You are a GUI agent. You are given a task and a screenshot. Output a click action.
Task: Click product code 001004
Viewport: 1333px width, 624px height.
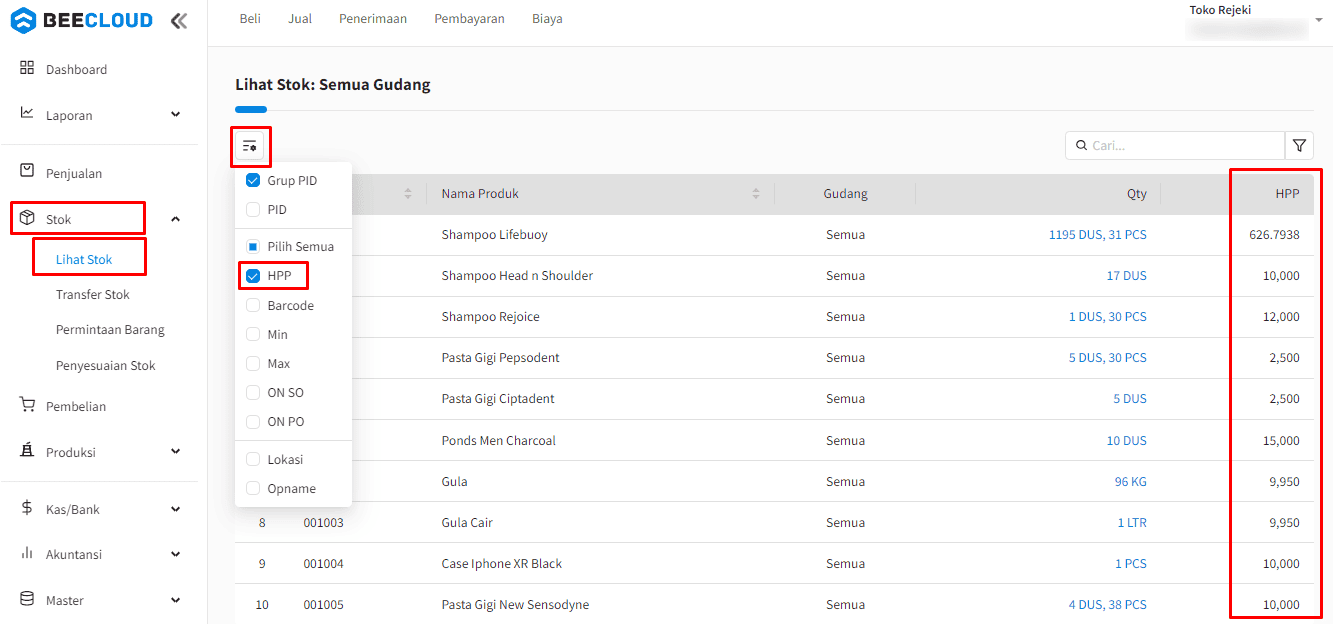[324, 564]
